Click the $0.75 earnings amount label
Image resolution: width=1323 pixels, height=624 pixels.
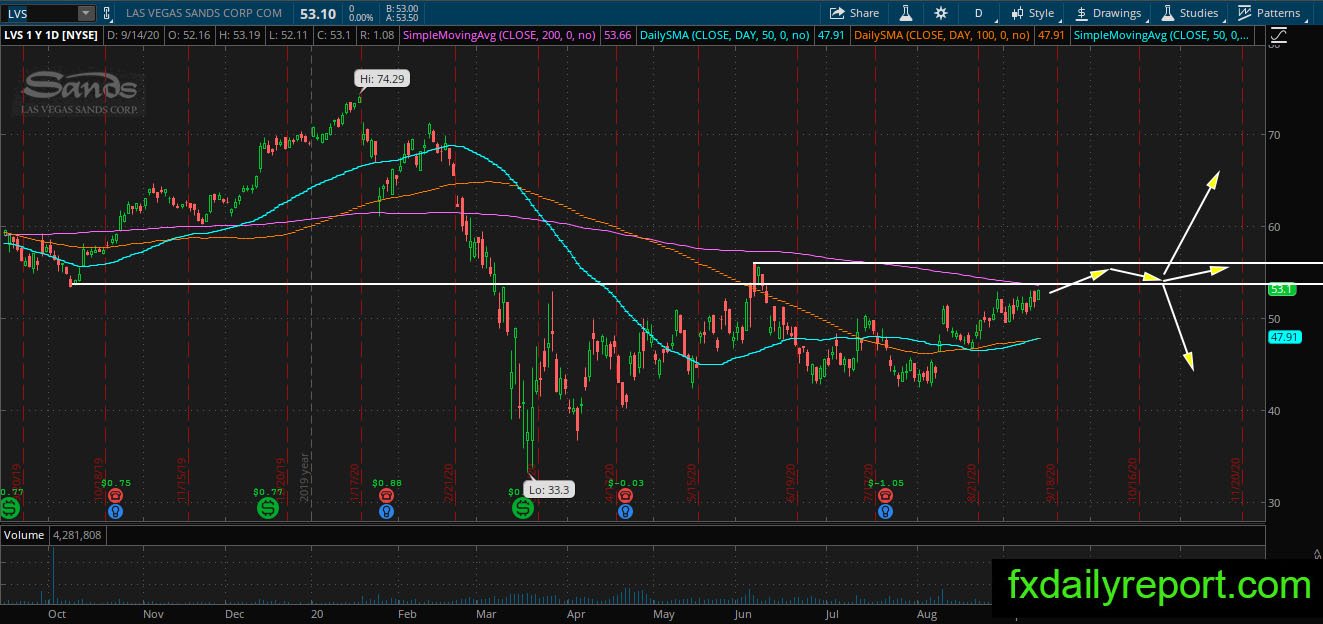(115, 482)
